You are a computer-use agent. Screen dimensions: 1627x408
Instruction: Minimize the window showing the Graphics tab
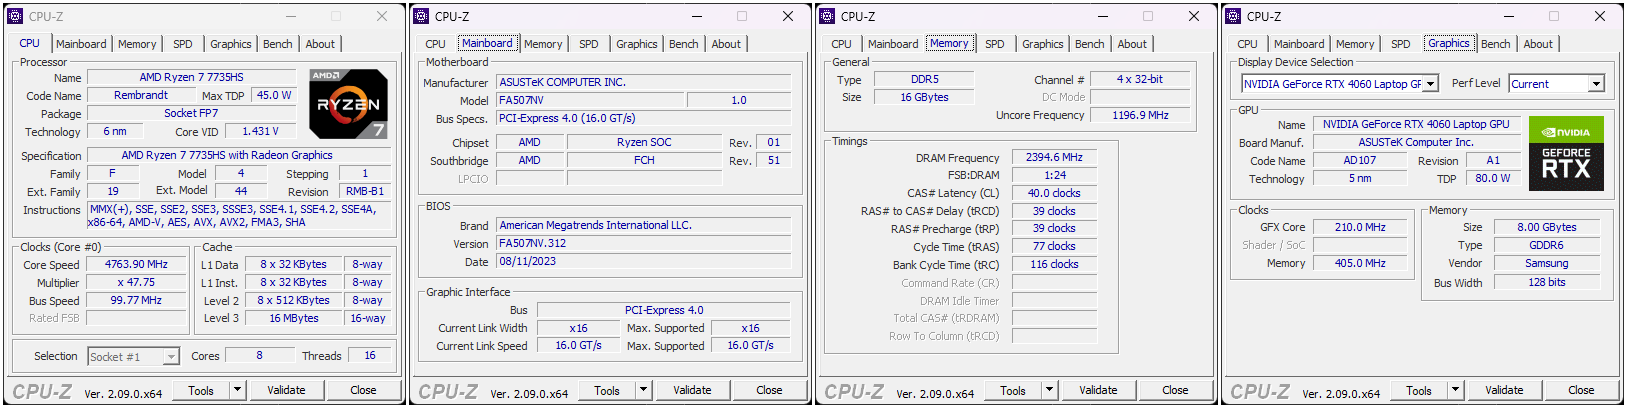tap(1508, 16)
